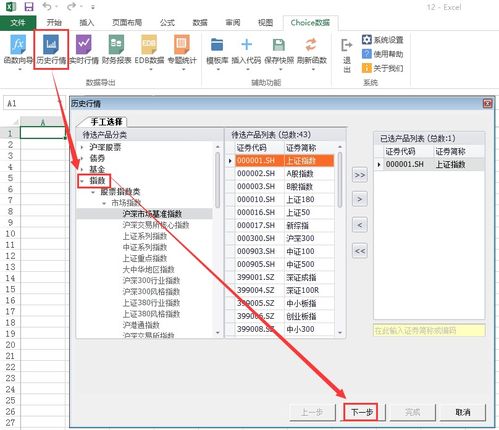The image size is (499, 430).
Task: Click the 下一步 button
Action: 362,412
